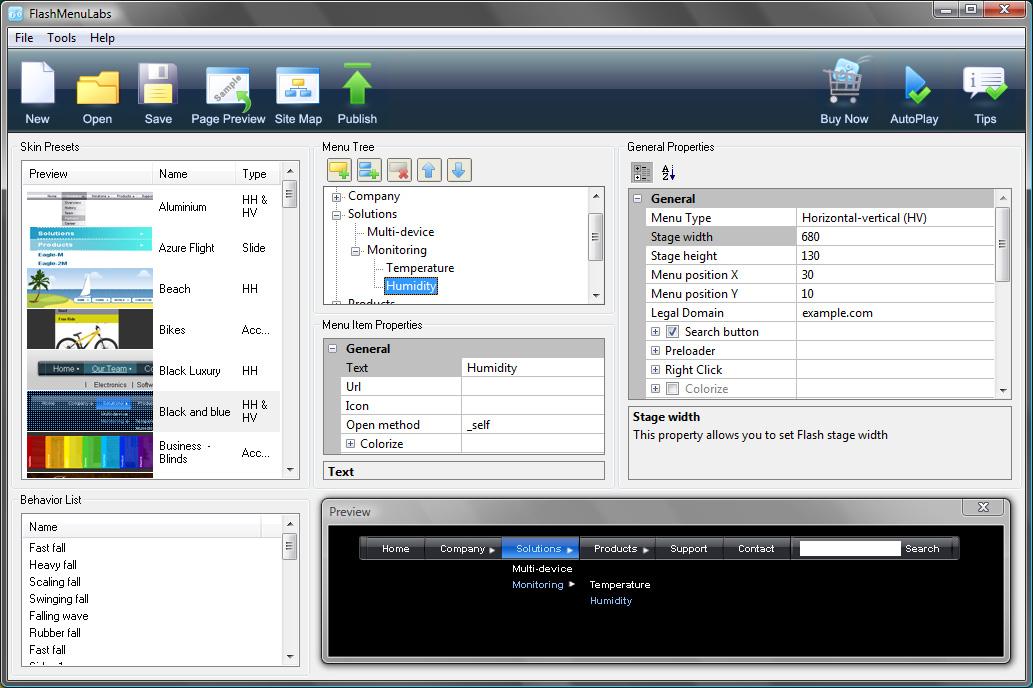Screen dimensions: 1033x688
Task: Open the File menu
Action: pyautogui.click(x=24, y=38)
